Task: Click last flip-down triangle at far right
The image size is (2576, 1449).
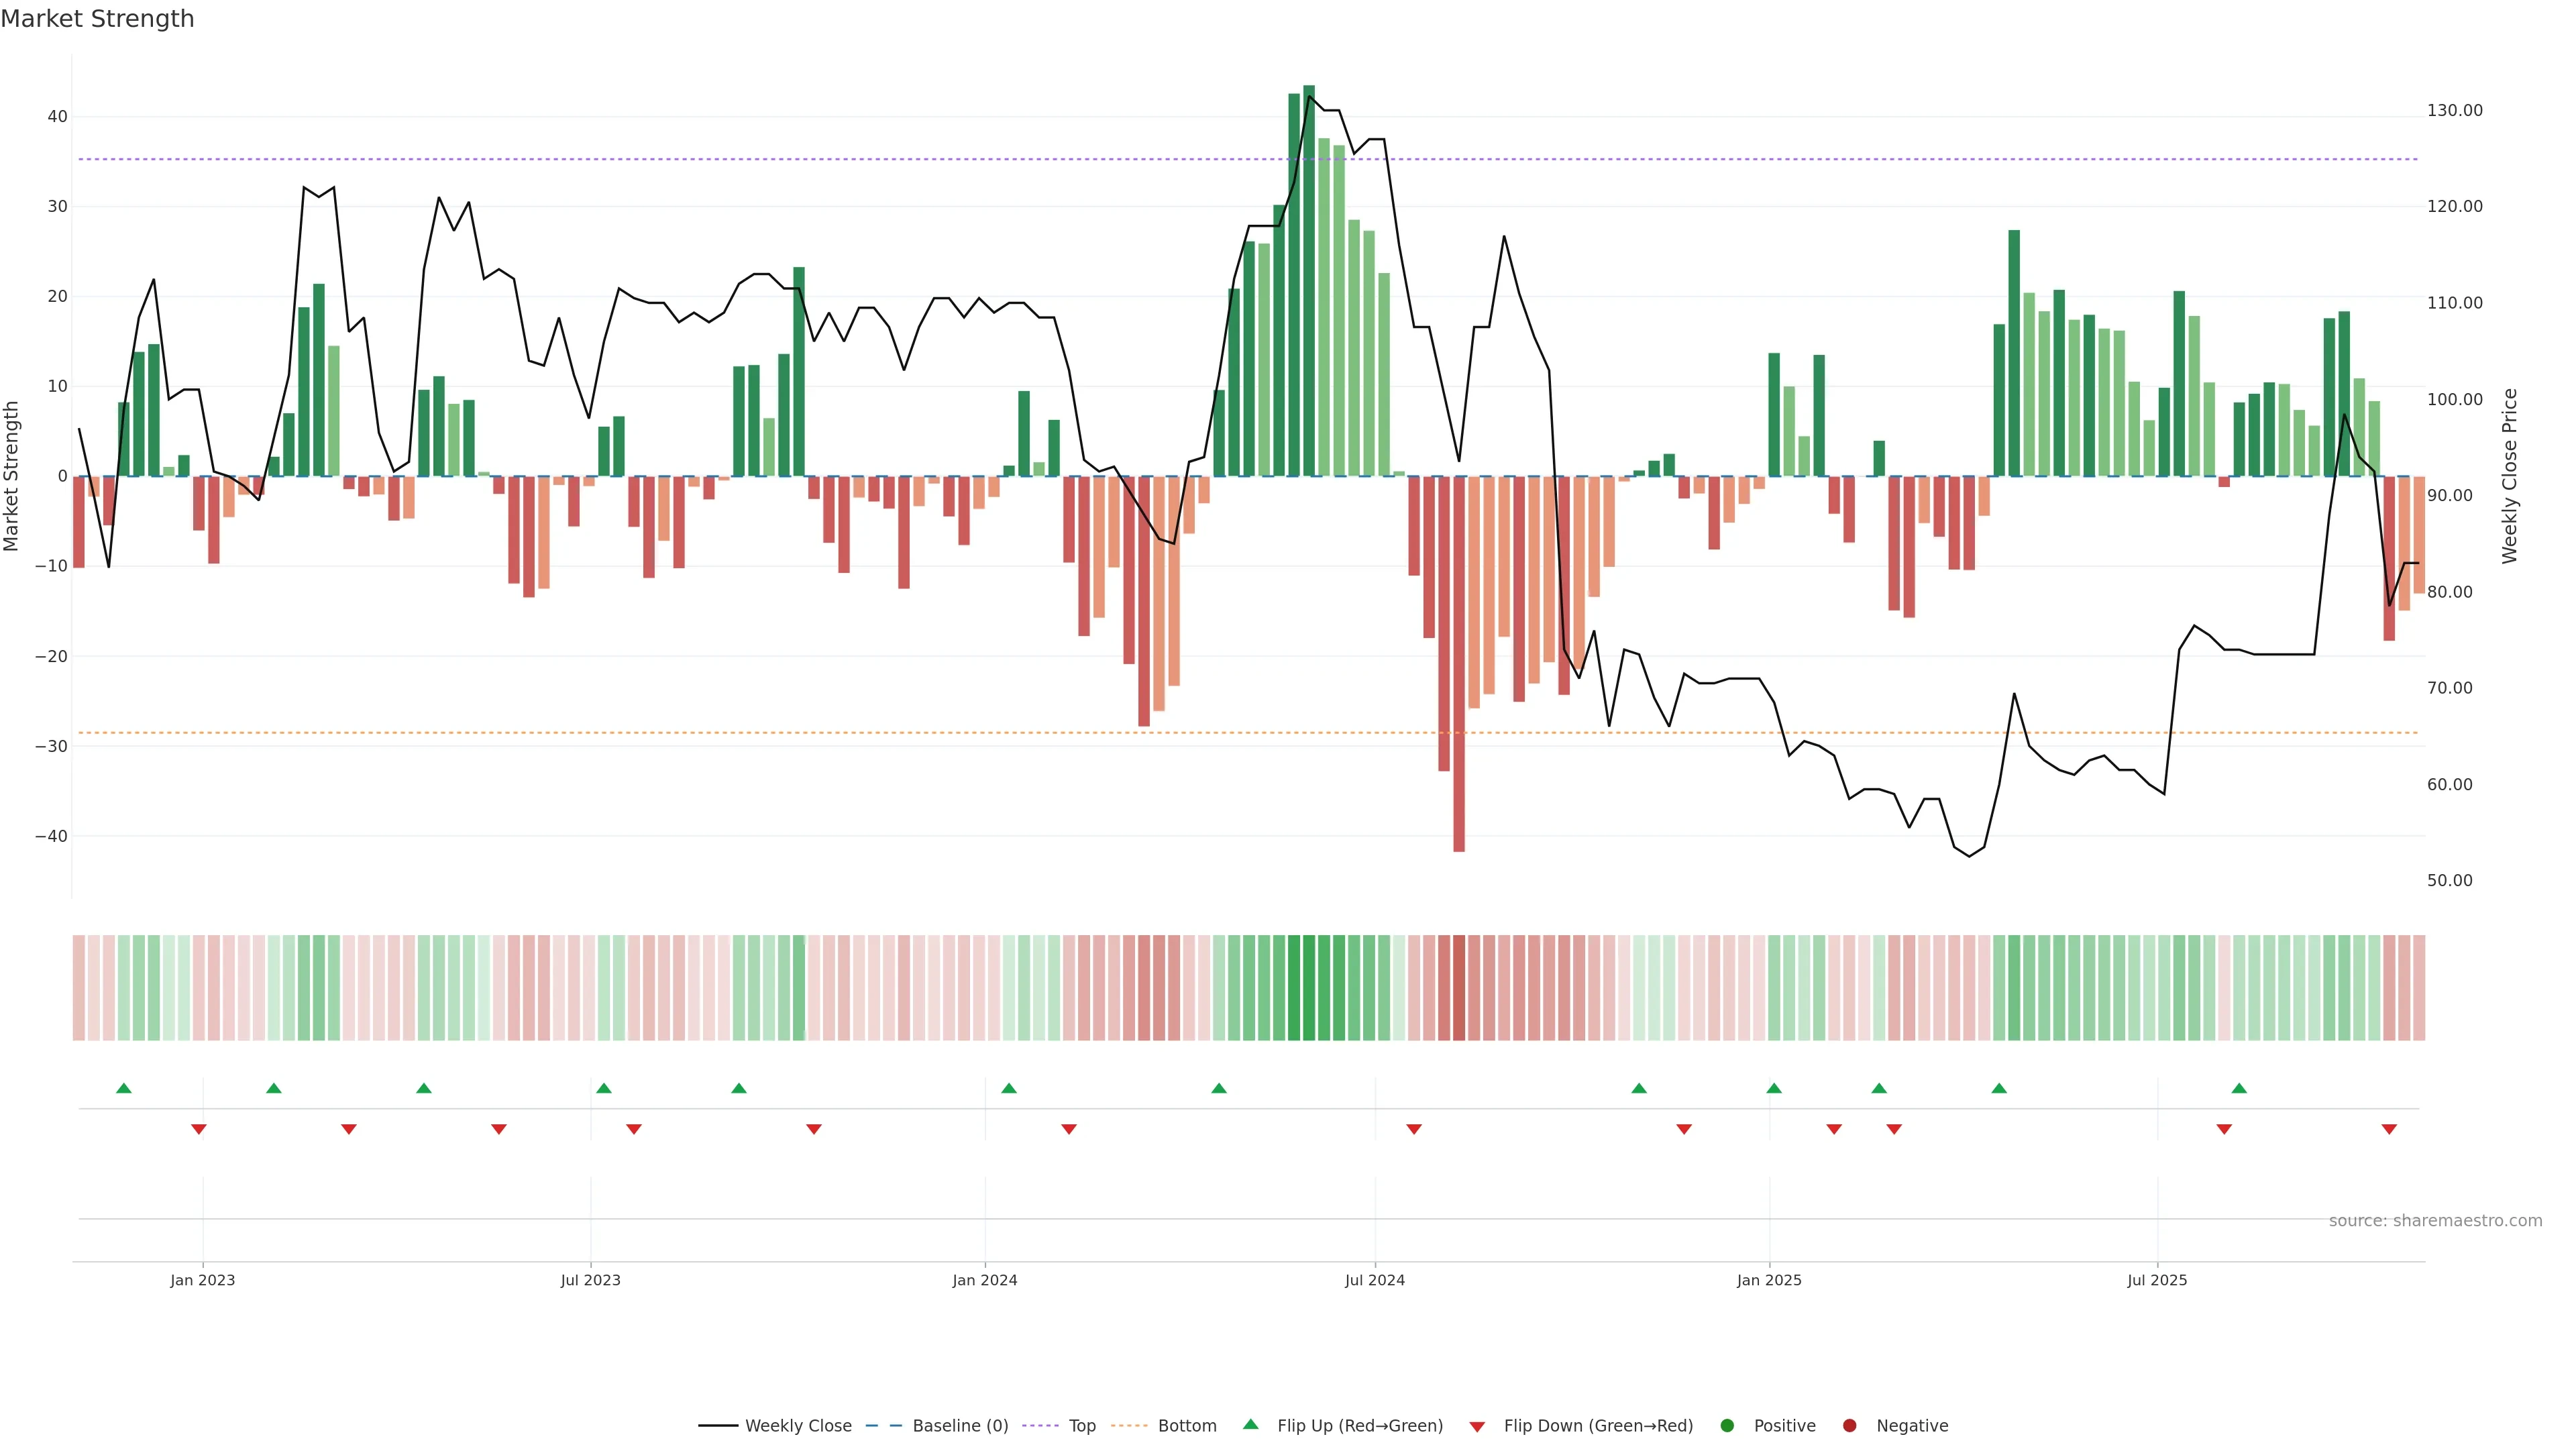Action: (x=2389, y=1129)
